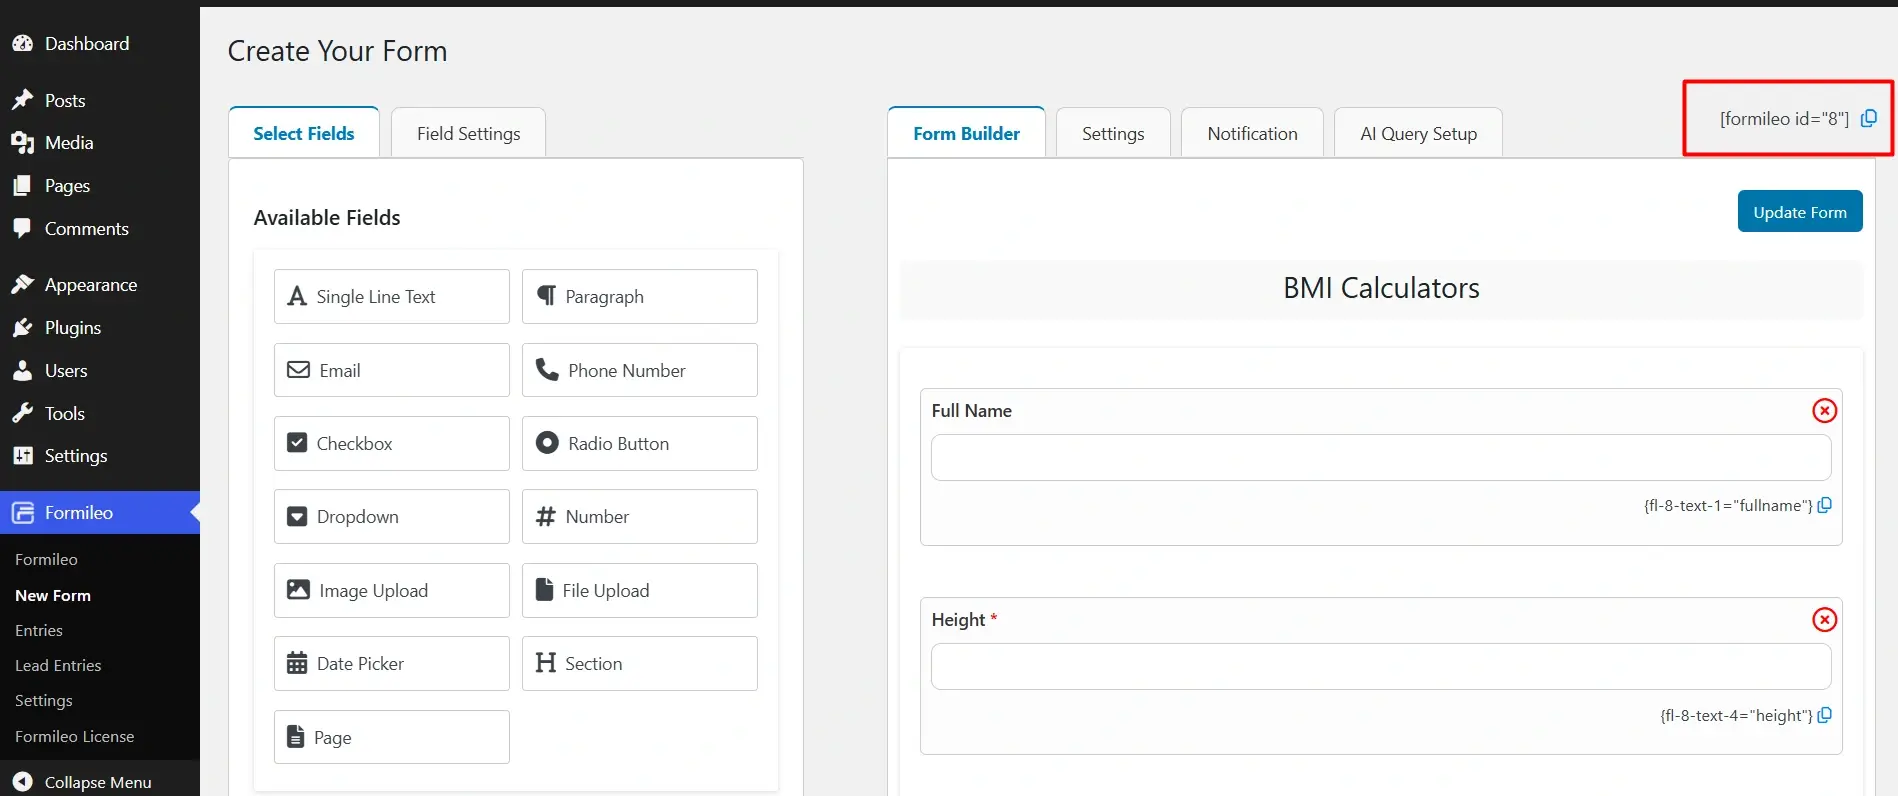This screenshot has width=1898, height=796.
Task: Add a Dropdown field to form
Action: pos(391,517)
